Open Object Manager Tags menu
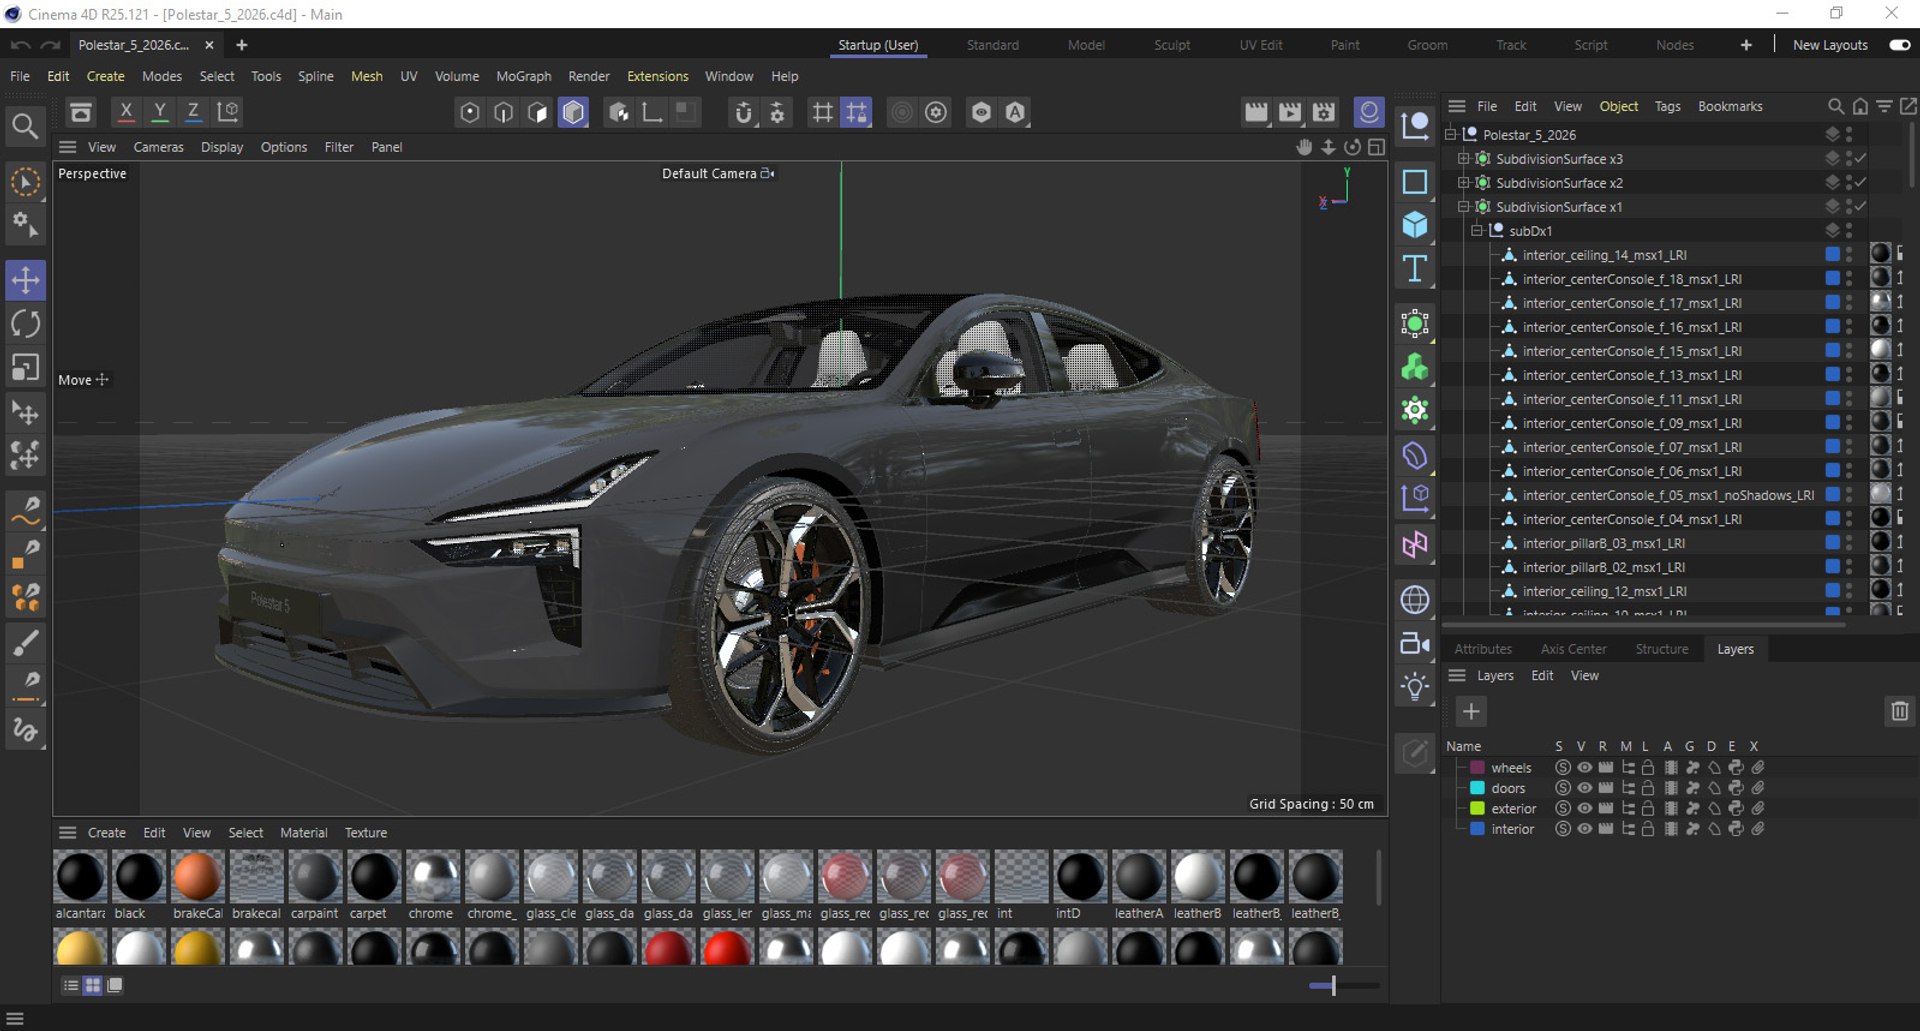The image size is (1920, 1031). point(1667,106)
